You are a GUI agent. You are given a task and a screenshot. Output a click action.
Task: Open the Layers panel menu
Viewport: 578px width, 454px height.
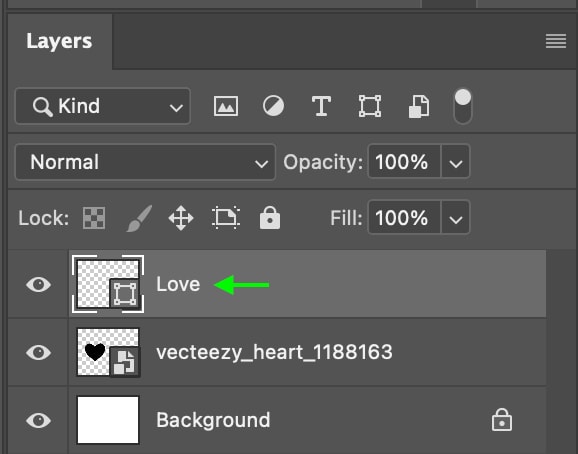point(556,41)
